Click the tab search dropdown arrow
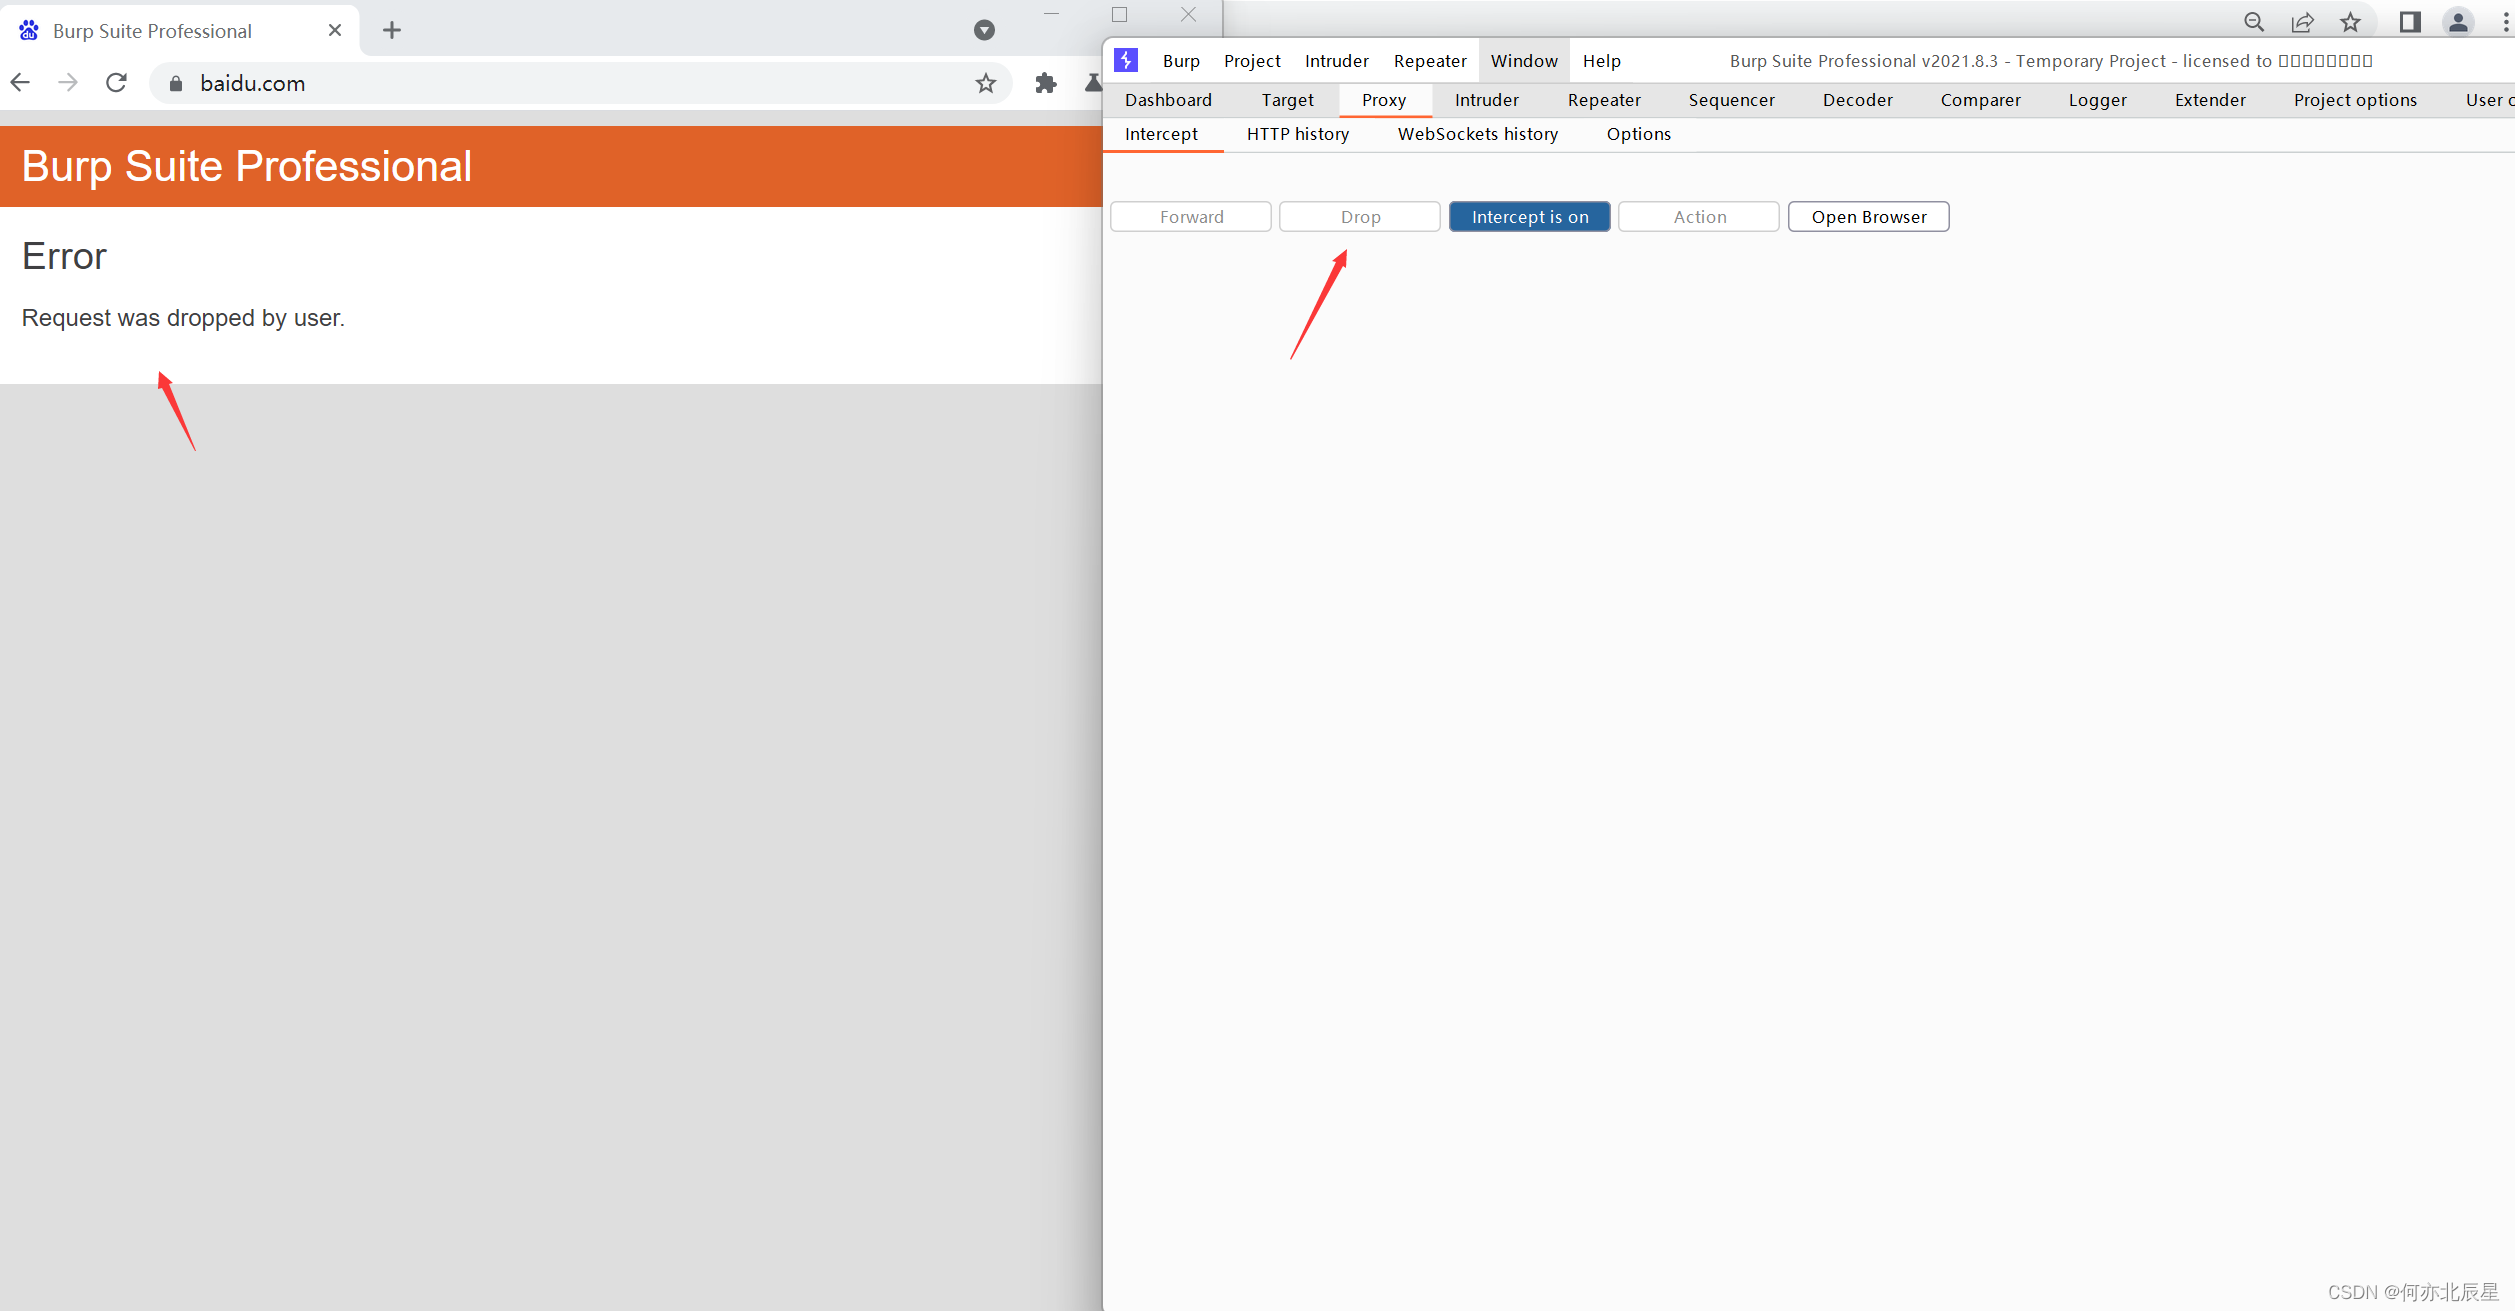Viewport: 2515px width, 1311px height. pyautogui.click(x=984, y=30)
